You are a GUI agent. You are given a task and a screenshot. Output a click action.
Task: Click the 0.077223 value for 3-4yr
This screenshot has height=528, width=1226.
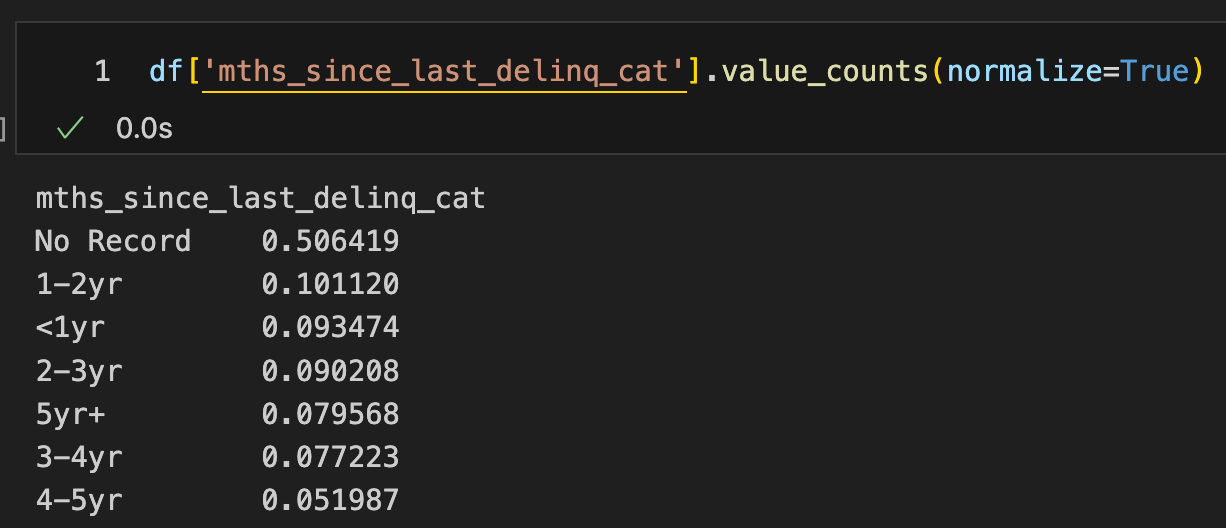[x=330, y=457]
